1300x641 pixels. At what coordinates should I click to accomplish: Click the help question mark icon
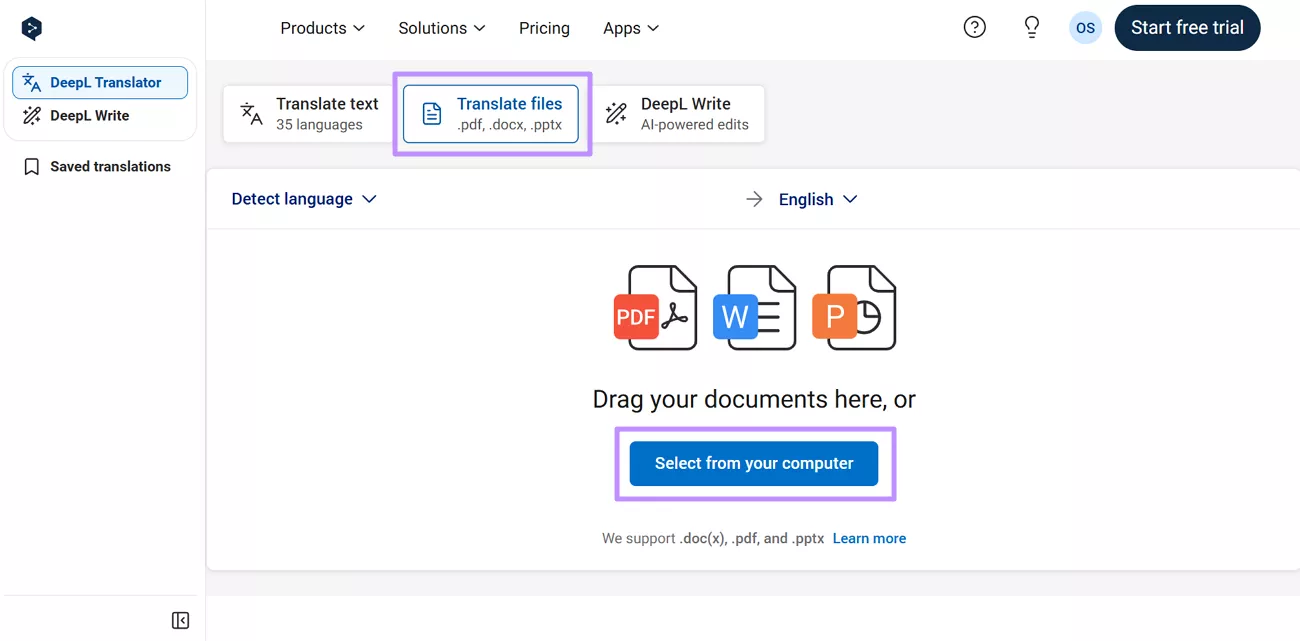pyautogui.click(x=975, y=27)
